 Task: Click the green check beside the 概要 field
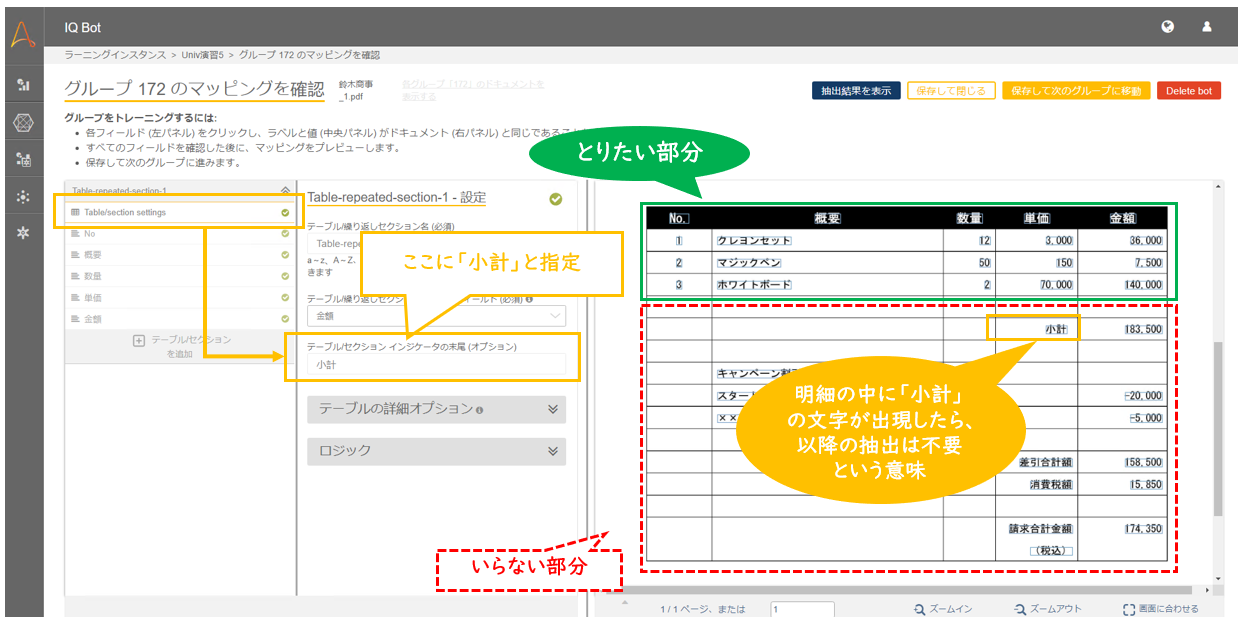pyautogui.click(x=285, y=255)
